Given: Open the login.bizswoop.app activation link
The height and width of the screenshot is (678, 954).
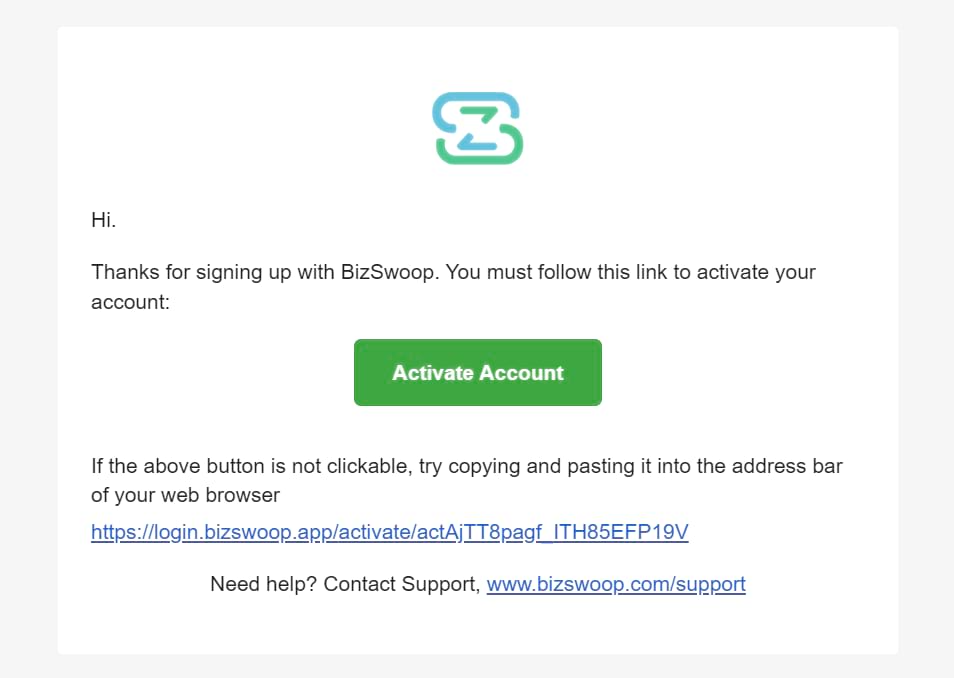Looking at the screenshot, I should tap(389, 532).
